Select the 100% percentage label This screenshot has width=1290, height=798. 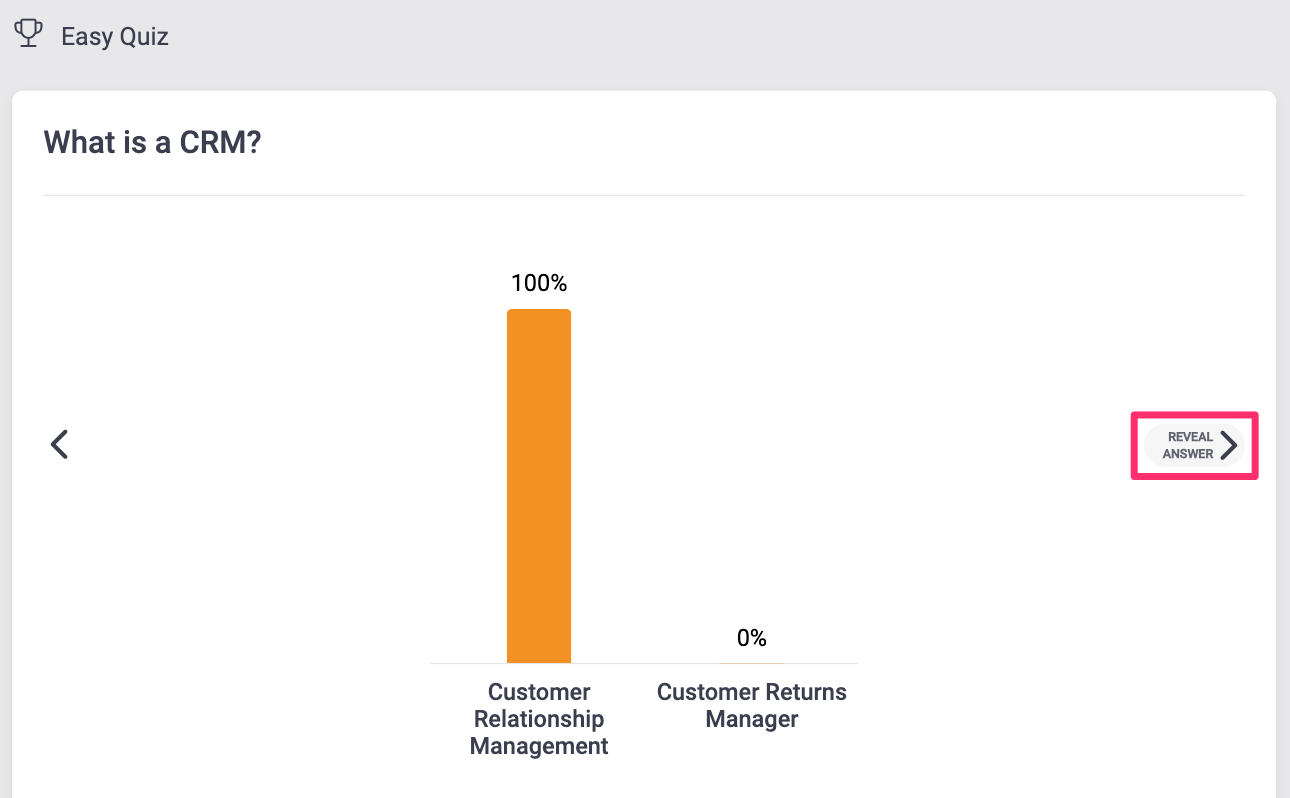tap(539, 283)
